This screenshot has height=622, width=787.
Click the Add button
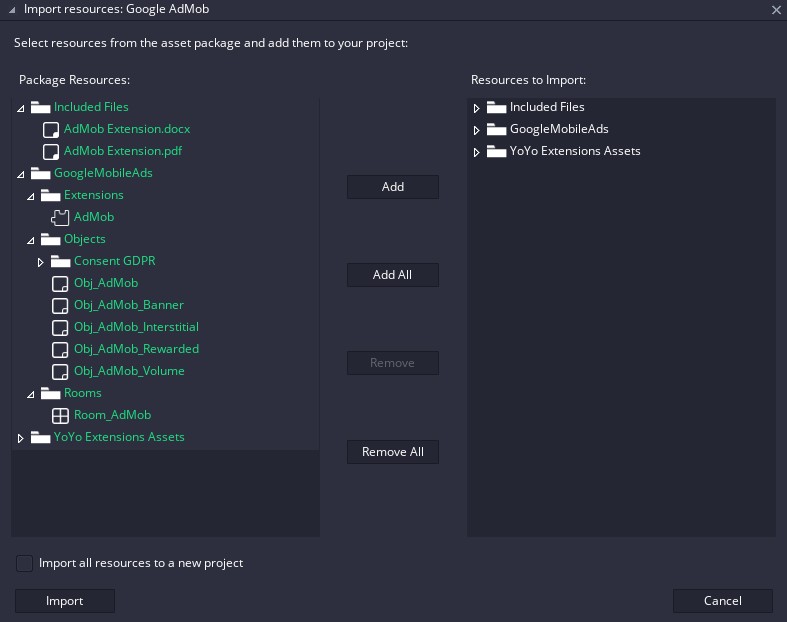click(392, 187)
